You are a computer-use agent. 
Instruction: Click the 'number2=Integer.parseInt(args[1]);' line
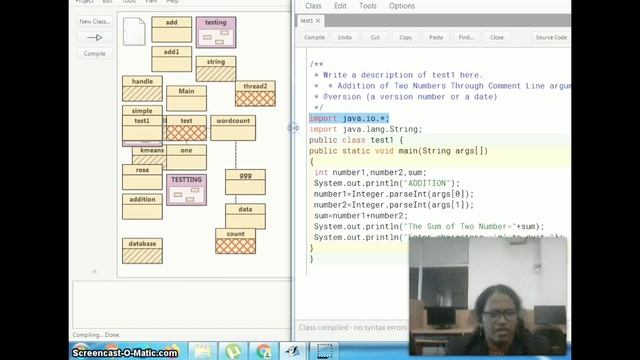(x=394, y=205)
